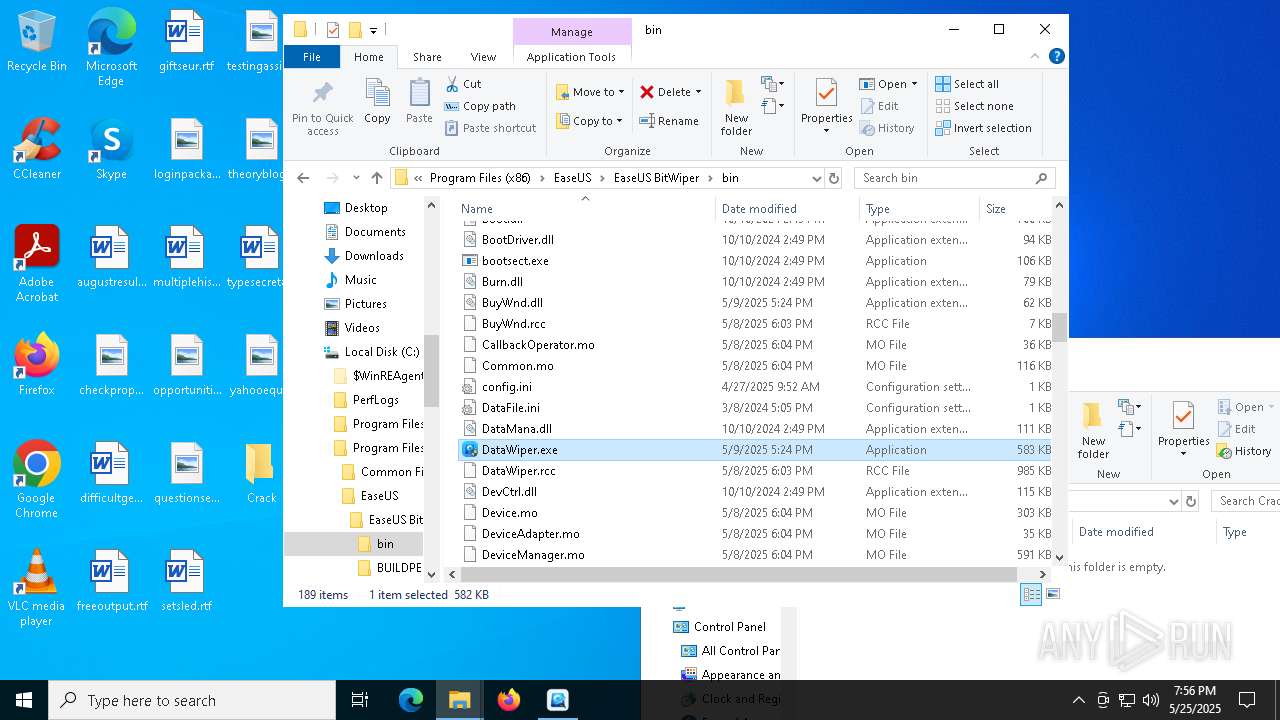
Task: Open Firefox from the taskbar
Action: tap(509, 700)
